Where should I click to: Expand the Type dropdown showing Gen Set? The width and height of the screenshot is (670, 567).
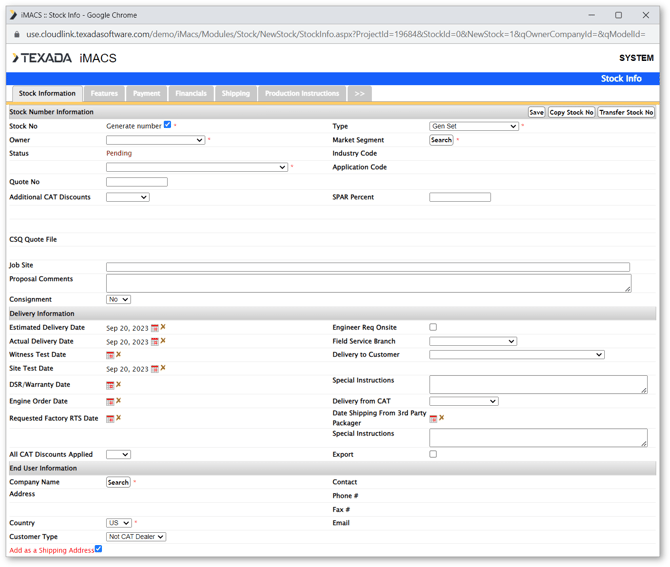pyautogui.click(x=473, y=127)
